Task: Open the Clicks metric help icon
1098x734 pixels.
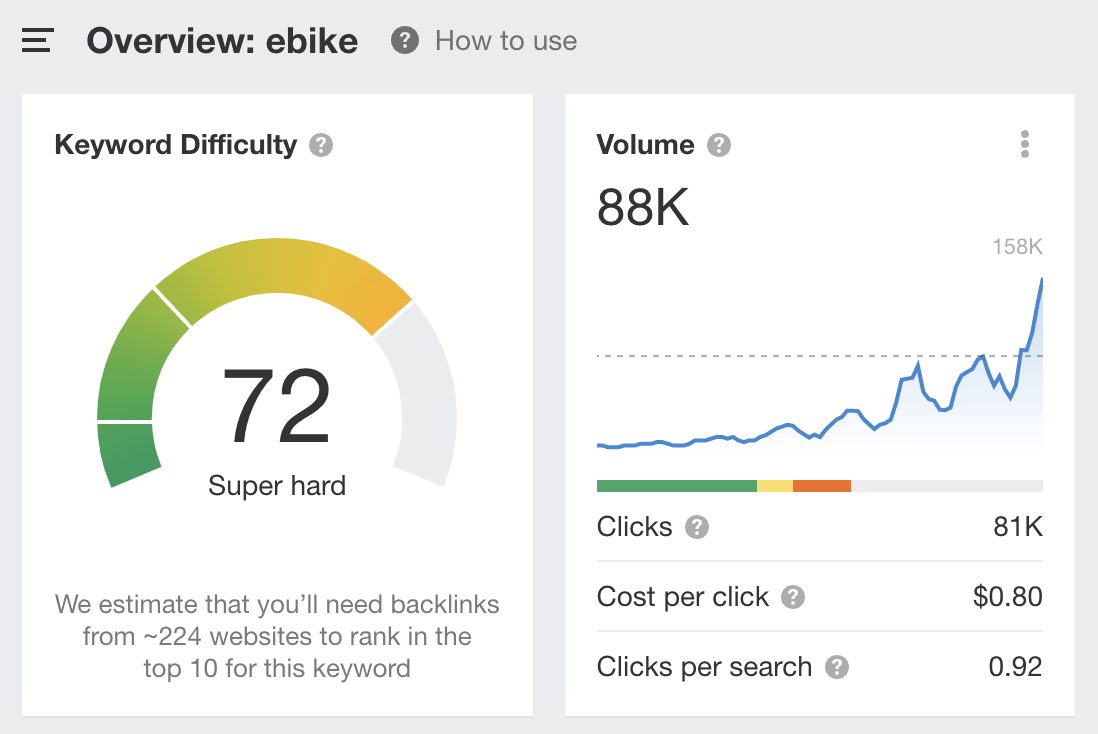Action: click(697, 527)
